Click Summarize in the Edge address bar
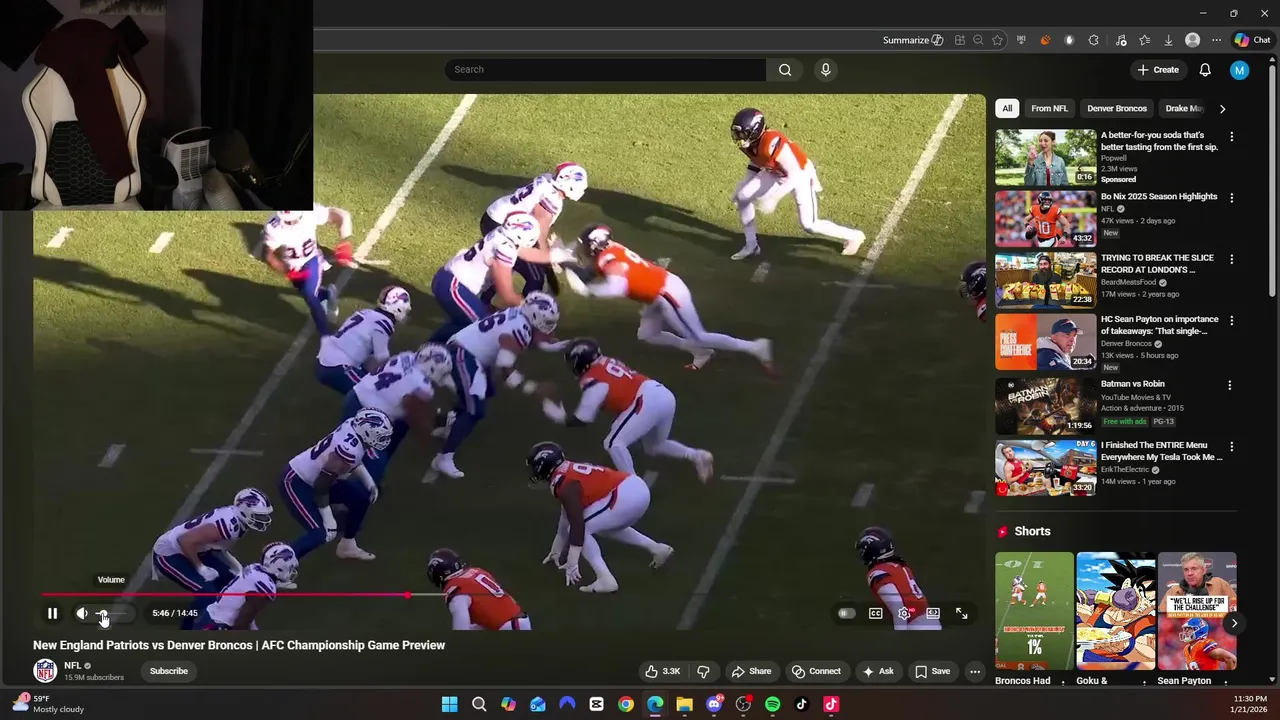 (x=913, y=40)
